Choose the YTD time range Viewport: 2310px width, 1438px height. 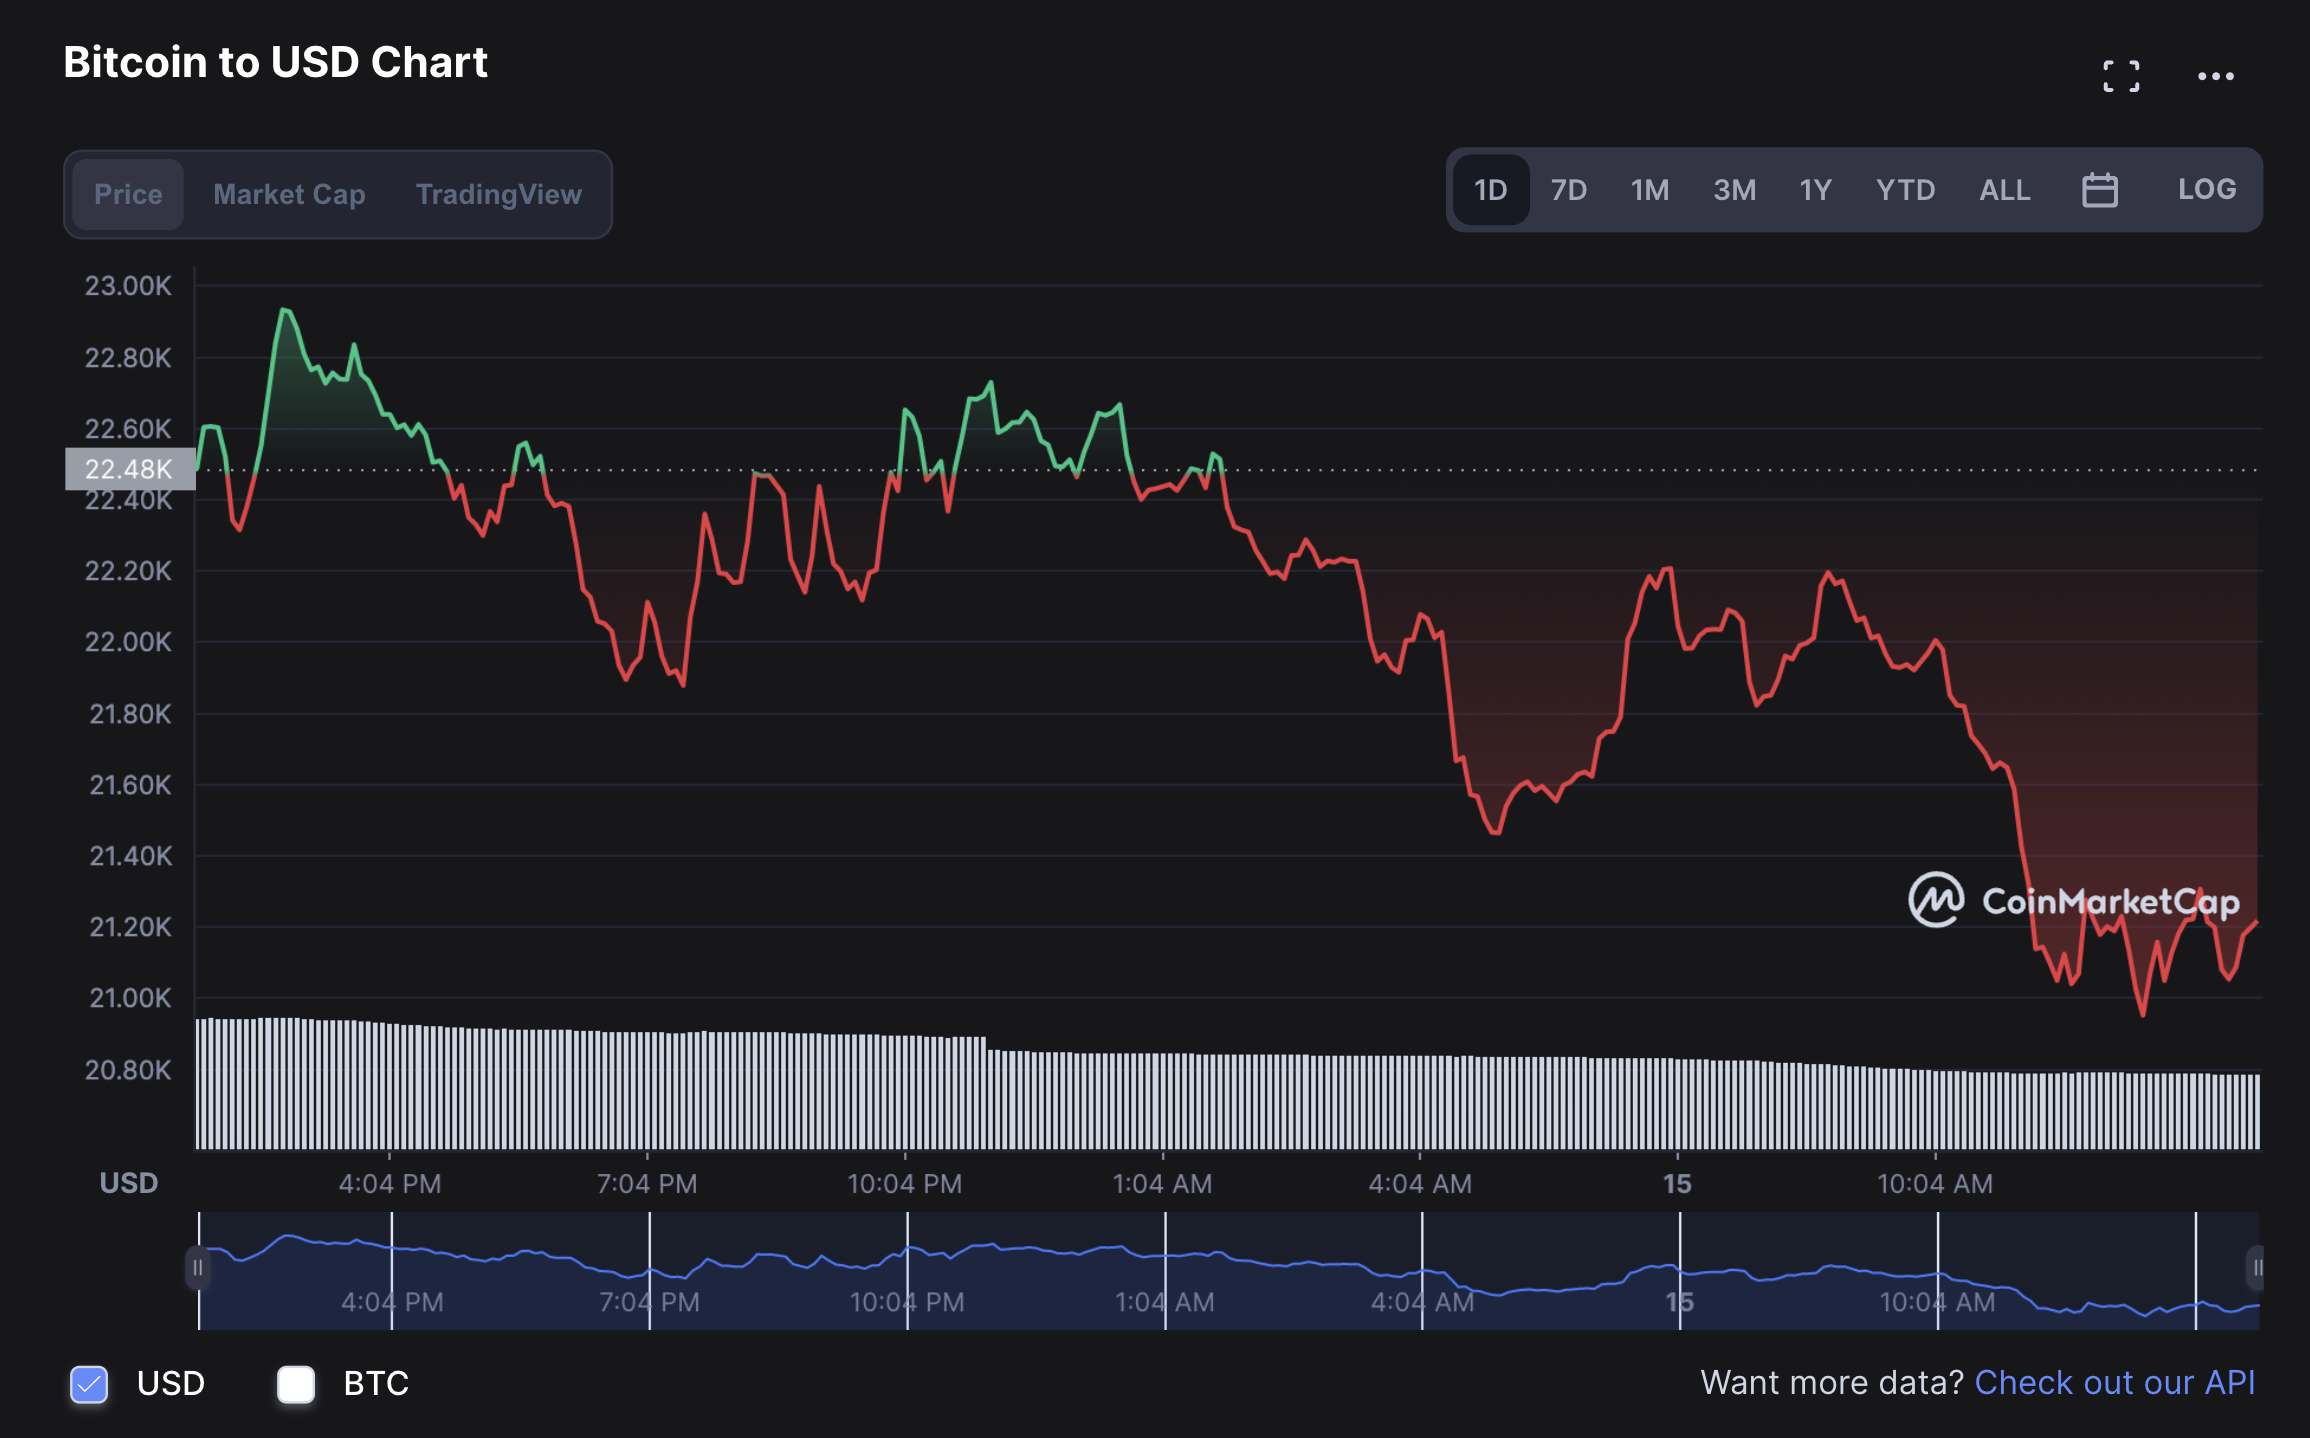tap(1904, 190)
